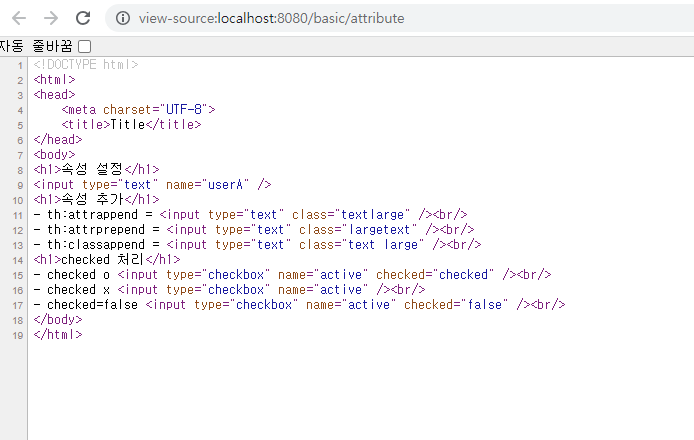Screen dimensions: 694x440
Task: Click line number 17 in the gutter
Action: [x=18, y=306]
